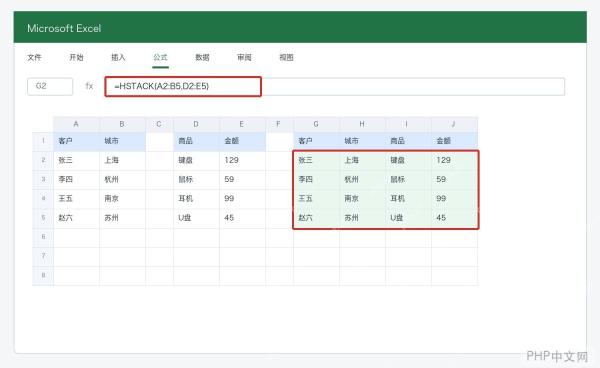Click cell I4 containing 耳机
600x368 pixels.
coord(408,199)
